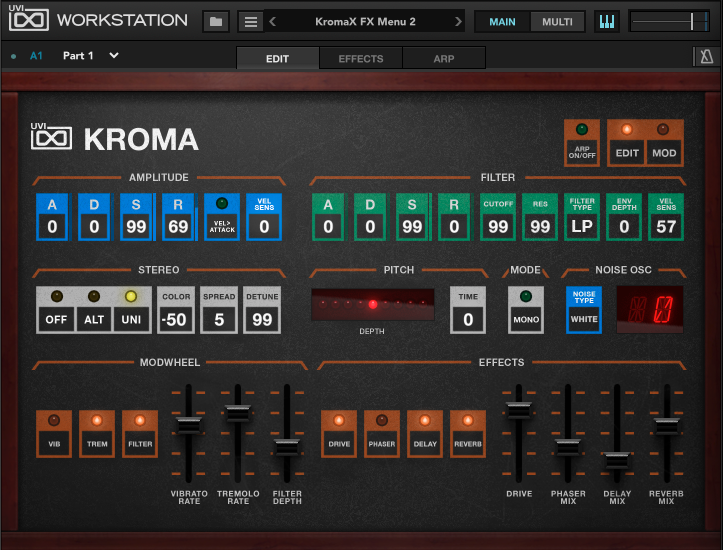Viewport: 723px width, 550px height.
Task: Click the REVERB MIX slider handle
Action: pos(666,426)
